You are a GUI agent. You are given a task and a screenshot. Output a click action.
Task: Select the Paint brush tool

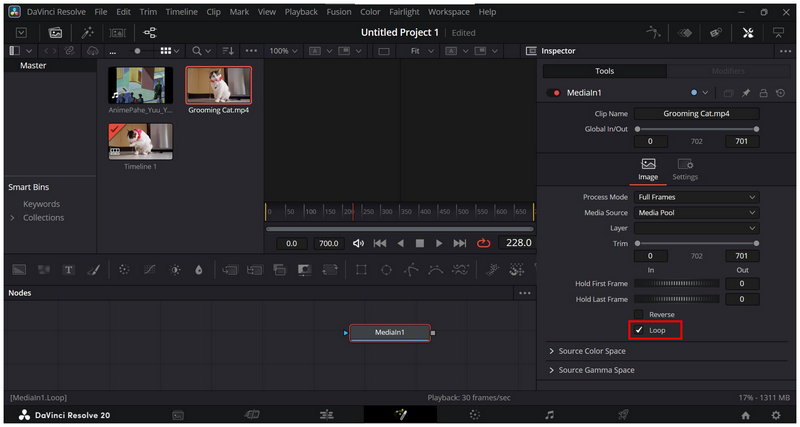pyautogui.click(x=93, y=270)
